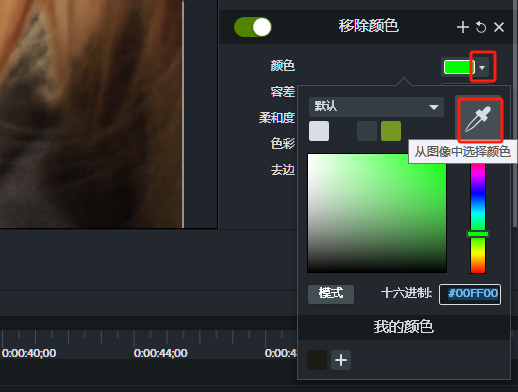This screenshot has width=518, height=392.
Task: Click the rainbow hue slider bar
Action: [478, 218]
